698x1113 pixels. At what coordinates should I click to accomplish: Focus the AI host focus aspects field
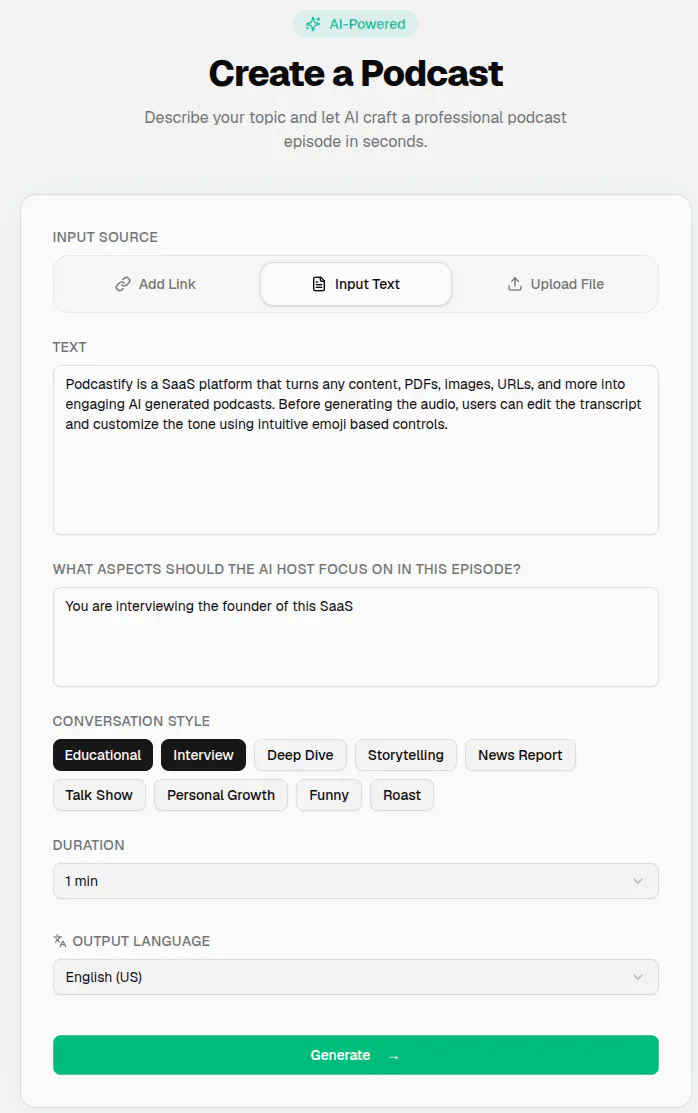(356, 637)
